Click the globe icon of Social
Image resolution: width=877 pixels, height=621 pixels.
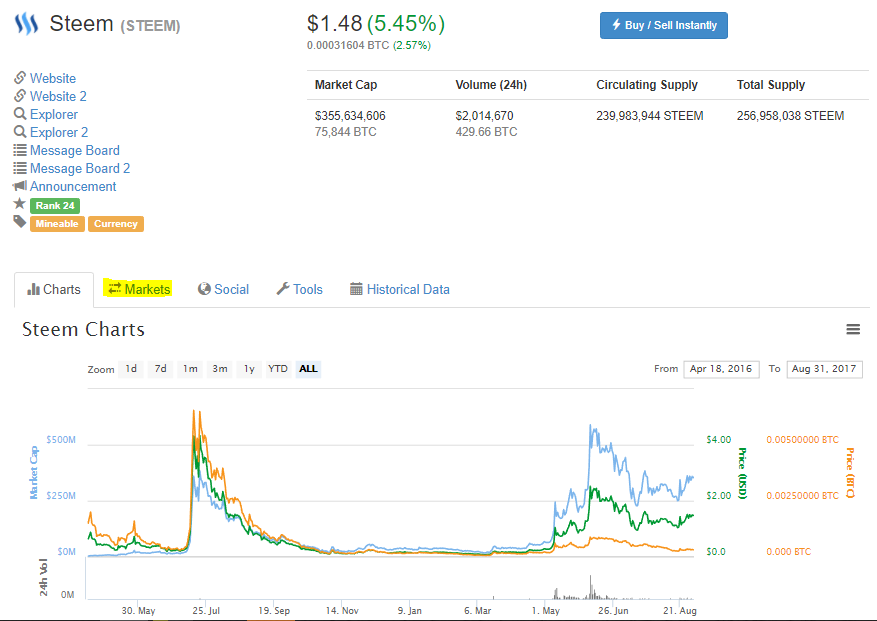point(204,289)
